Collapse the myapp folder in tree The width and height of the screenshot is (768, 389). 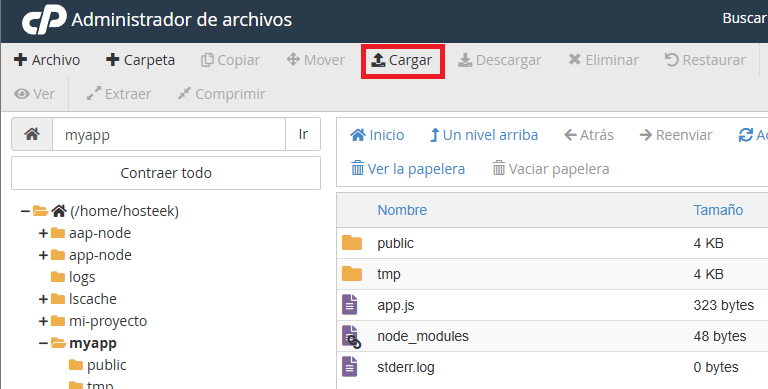coord(43,343)
